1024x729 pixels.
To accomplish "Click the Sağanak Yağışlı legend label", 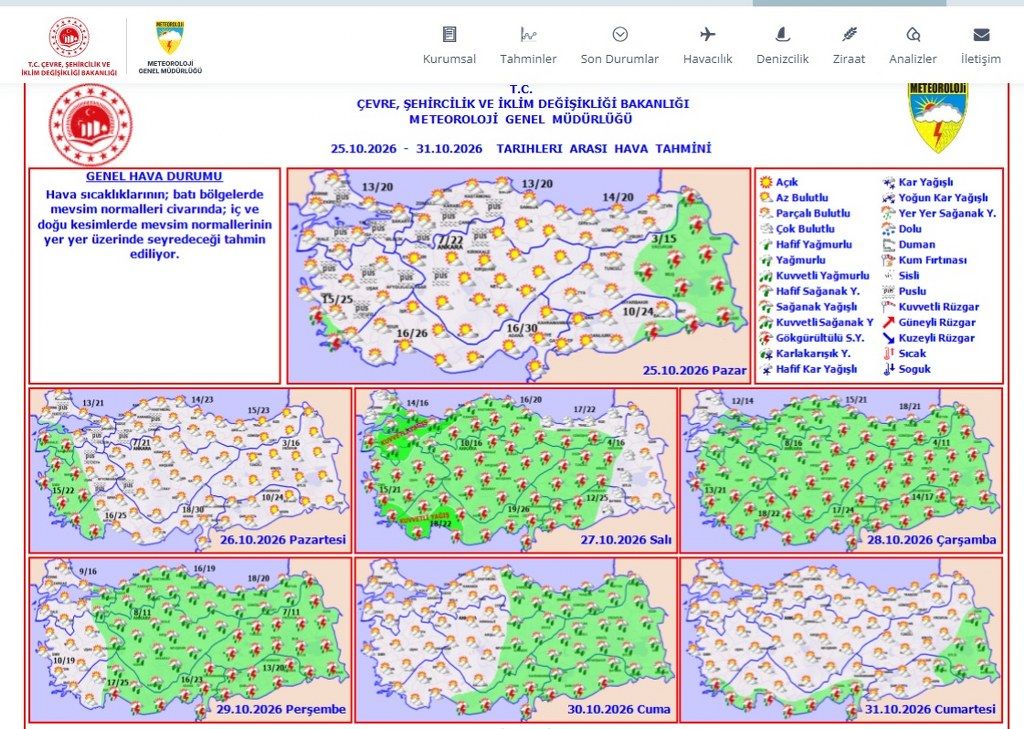I will pos(816,306).
